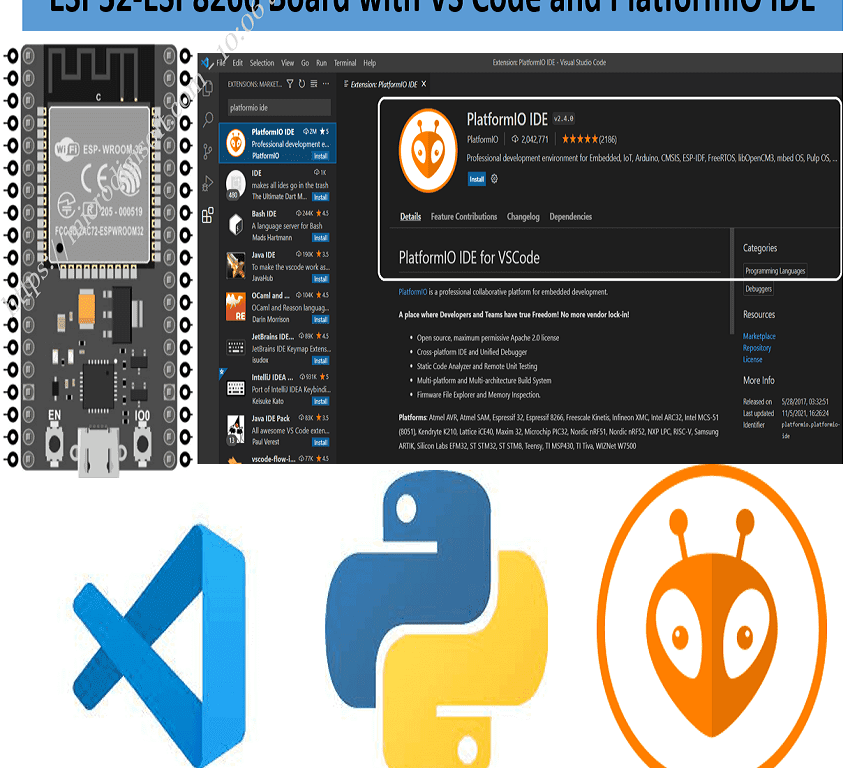
Task: Click the PlatformIO hyperlink in the description
Action: coord(411,292)
